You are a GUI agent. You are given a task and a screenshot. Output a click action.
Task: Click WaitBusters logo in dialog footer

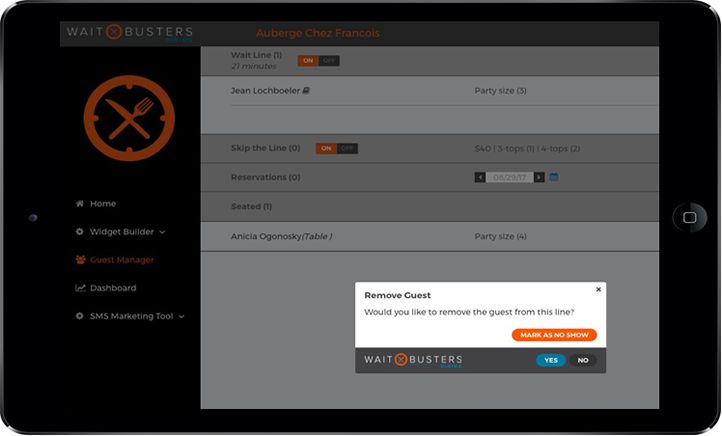click(413, 360)
